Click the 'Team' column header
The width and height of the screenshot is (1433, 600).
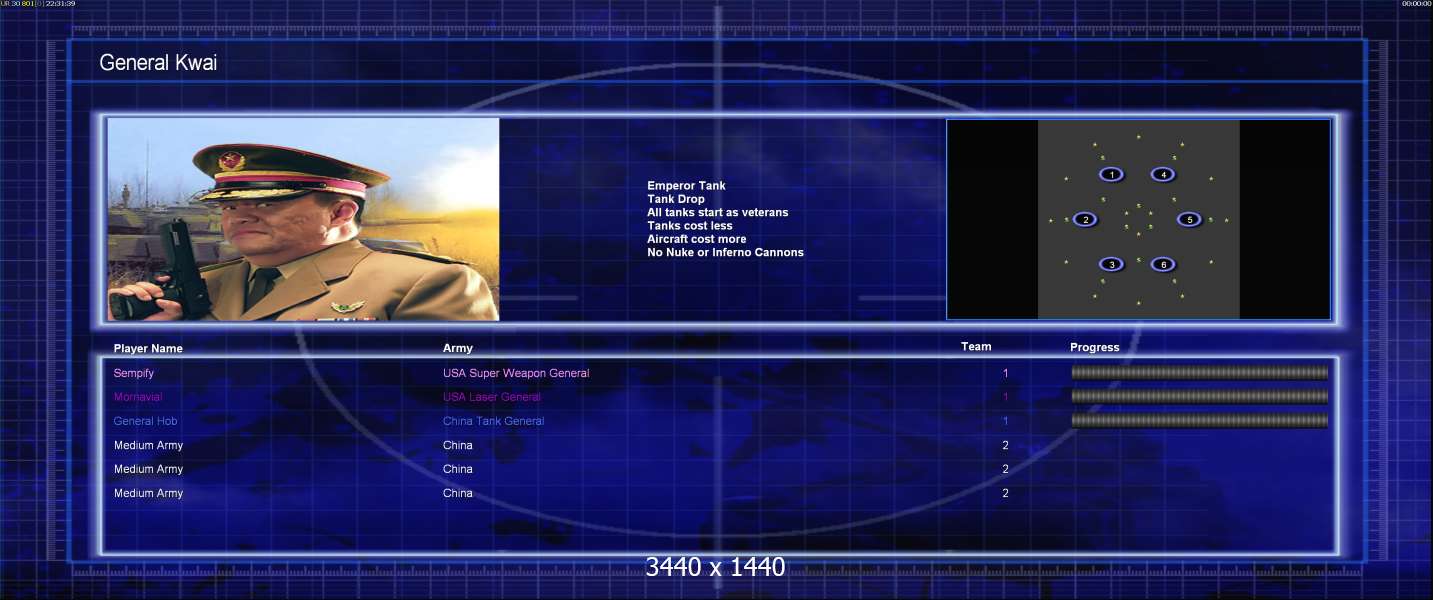pos(976,347)
